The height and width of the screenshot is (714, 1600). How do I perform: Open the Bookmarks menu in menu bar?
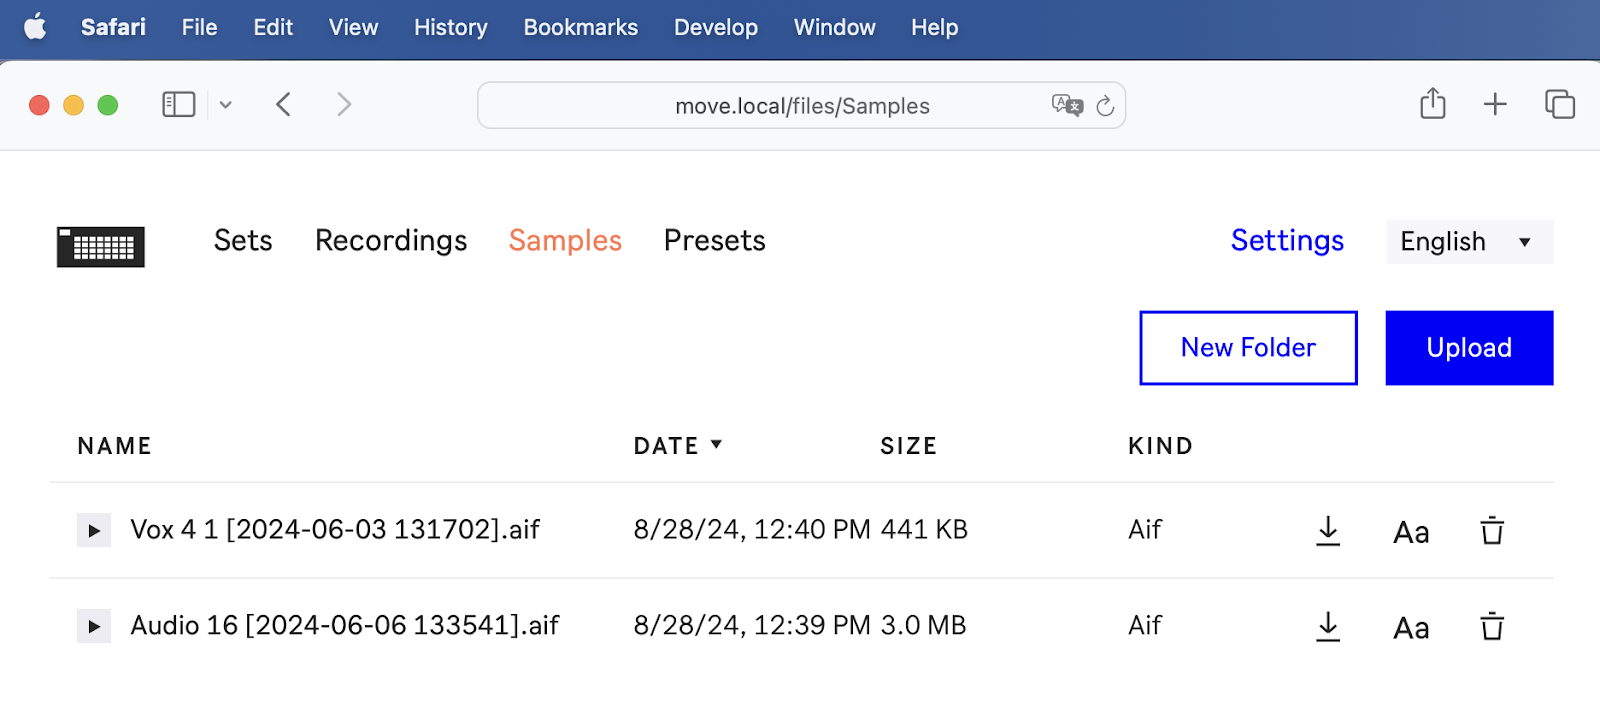[580, 27]
